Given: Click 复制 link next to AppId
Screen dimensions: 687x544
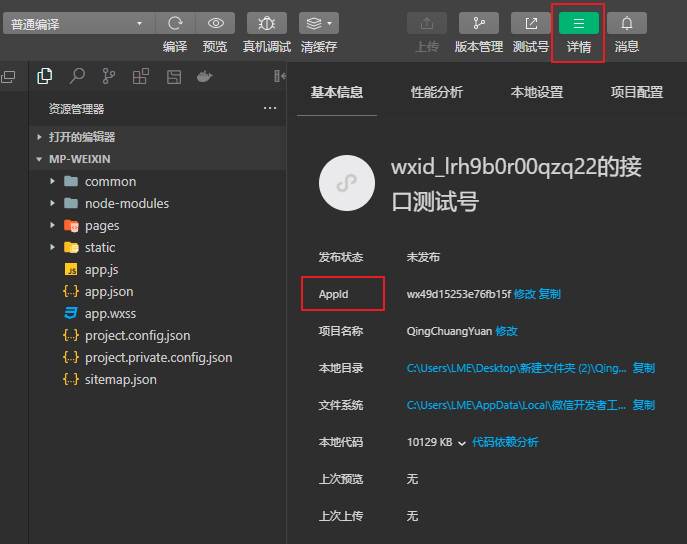Looking at the screenshot, I should (x=549, y=294).
